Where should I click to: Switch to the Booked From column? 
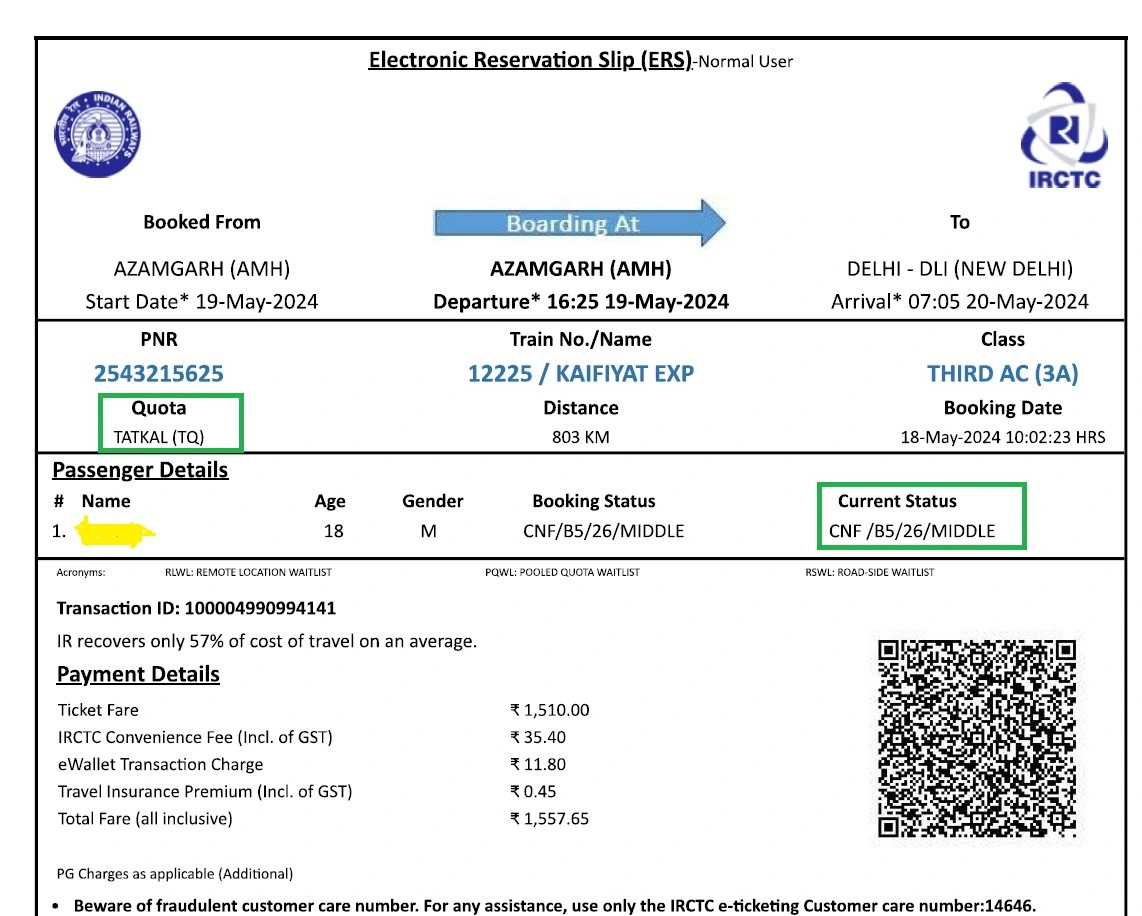[x=202, y=221]
